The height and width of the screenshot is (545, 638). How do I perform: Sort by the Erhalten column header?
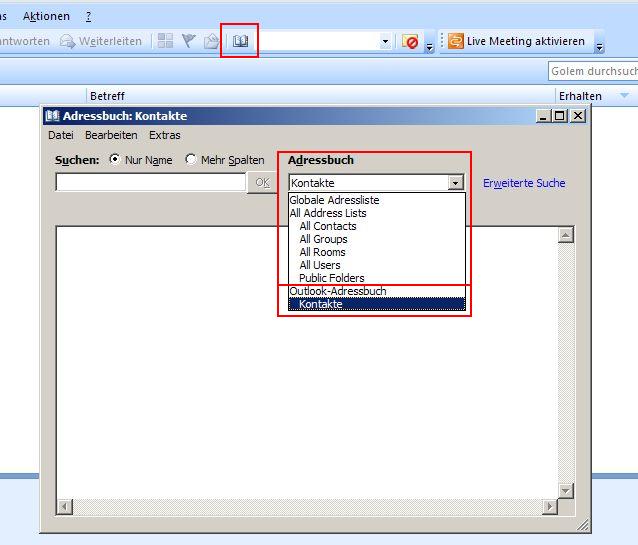click(580, 96)
